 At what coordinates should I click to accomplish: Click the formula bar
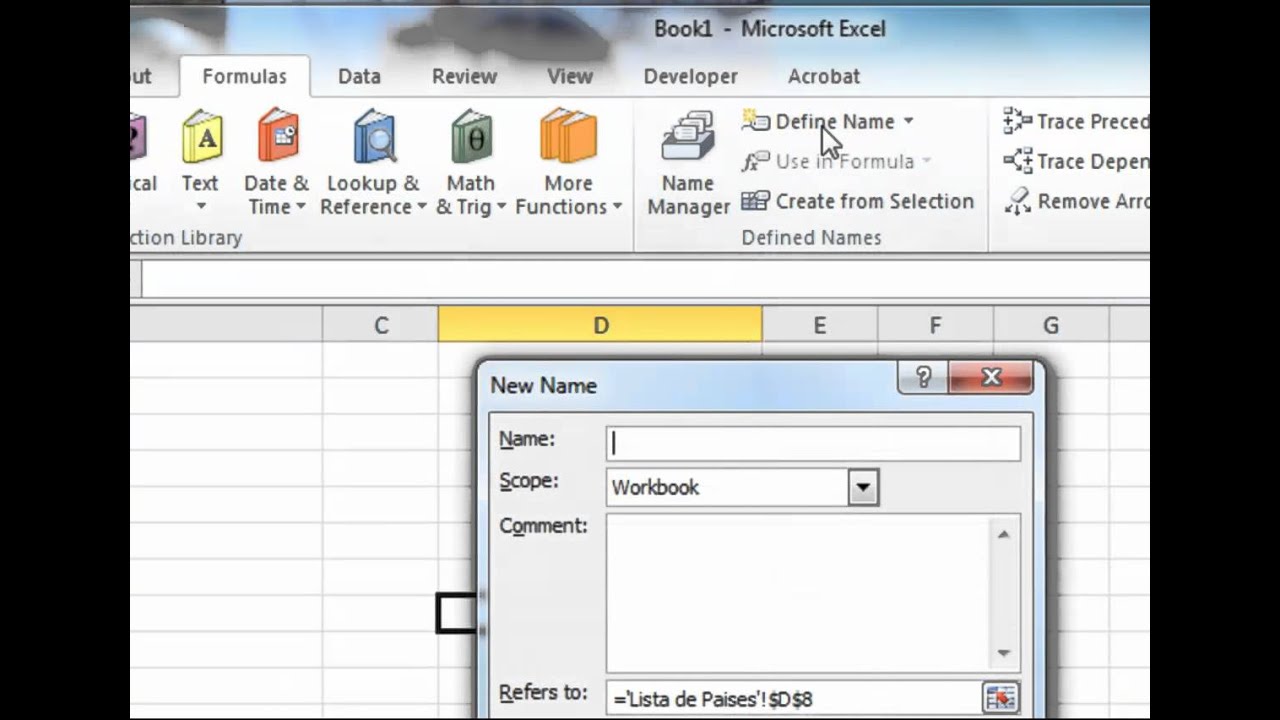(646, 280)
